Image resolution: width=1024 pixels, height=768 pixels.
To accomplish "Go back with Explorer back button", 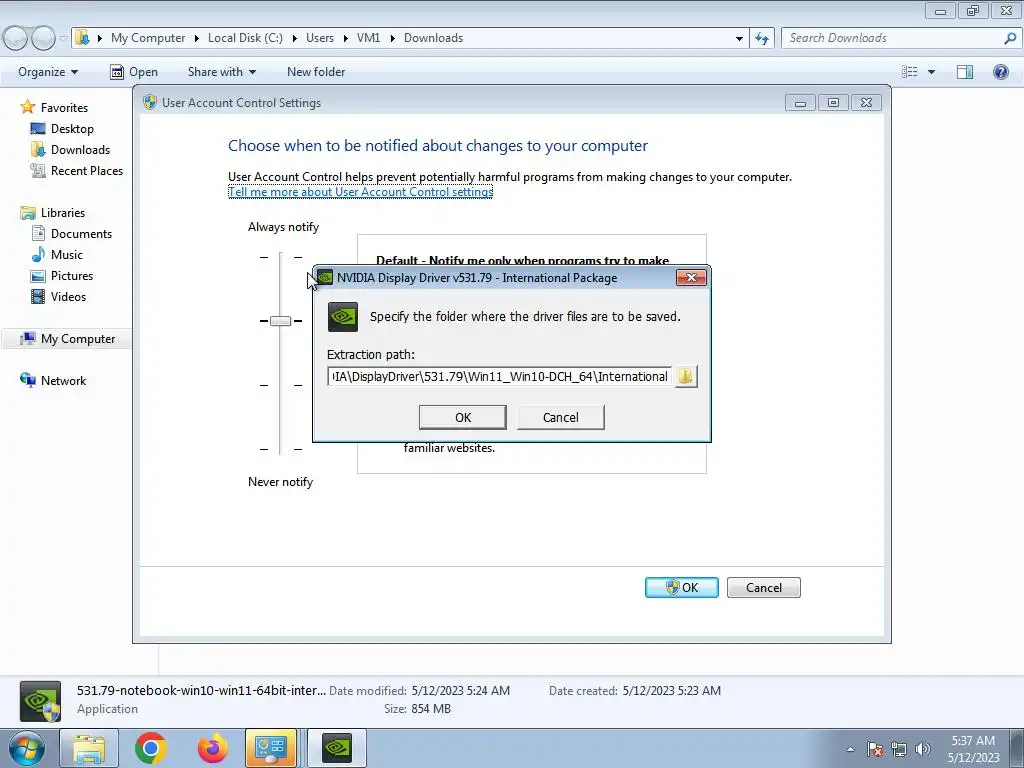I will pos(15,38).
